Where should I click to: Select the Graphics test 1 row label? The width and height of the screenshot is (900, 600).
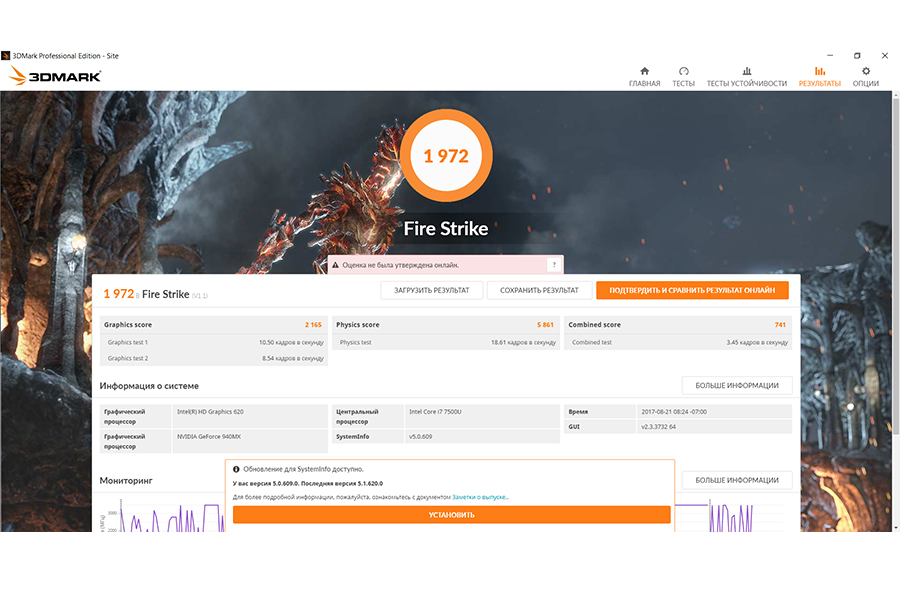click(x=127, y=342)
